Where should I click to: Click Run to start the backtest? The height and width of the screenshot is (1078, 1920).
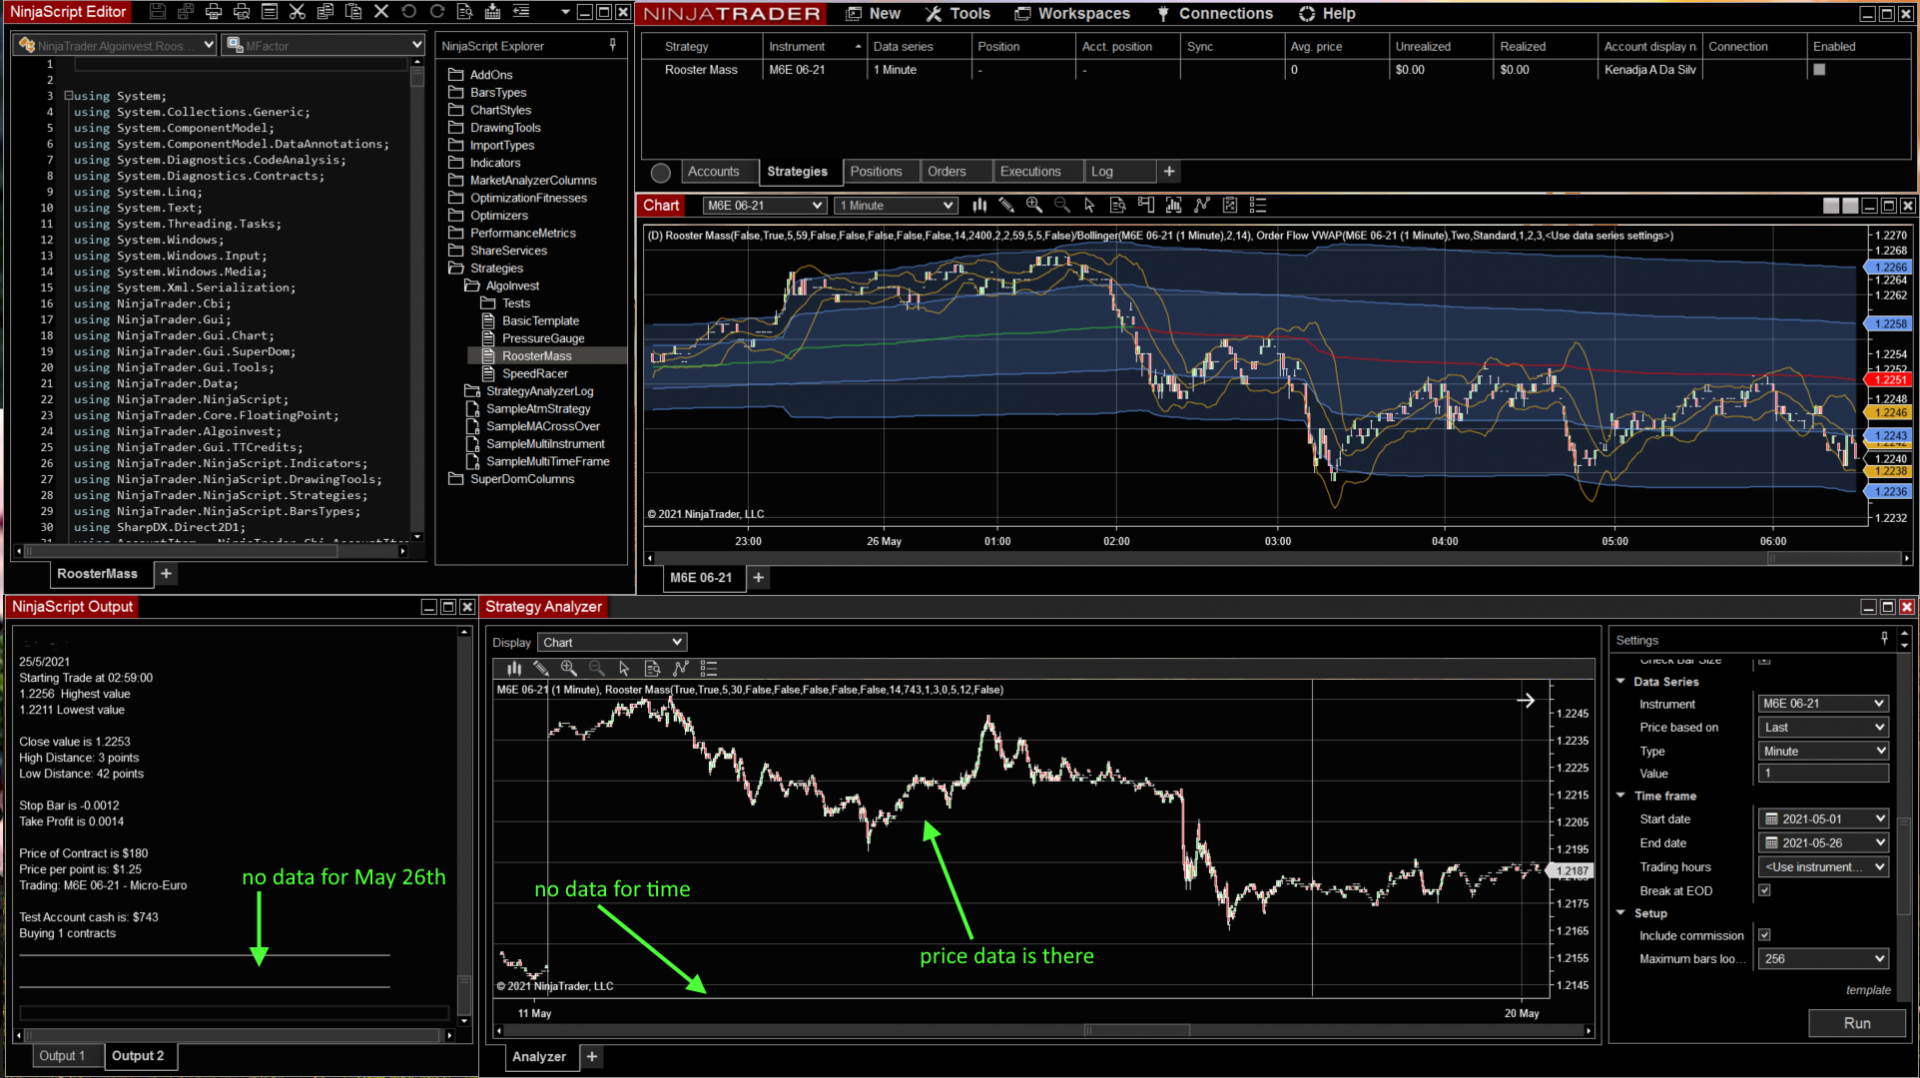pyautogui.click(x=1857, y=1022)
